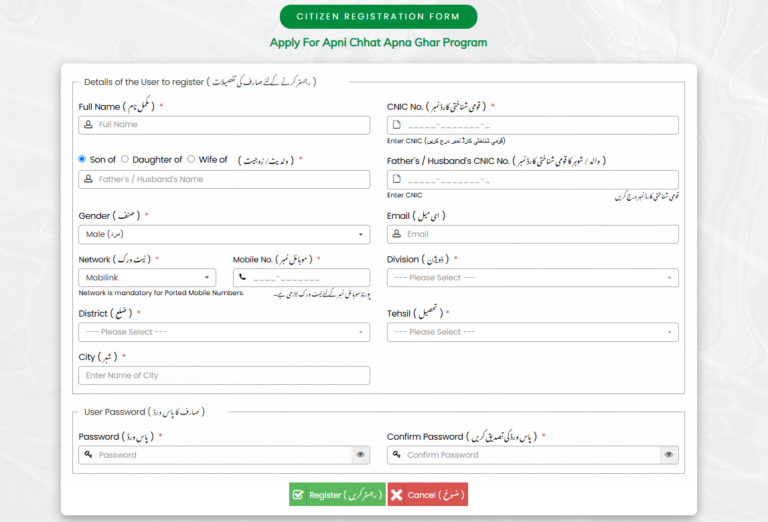Focus the CNIC No. input field
The image size is (768, 522).
[x=532, y=125]
